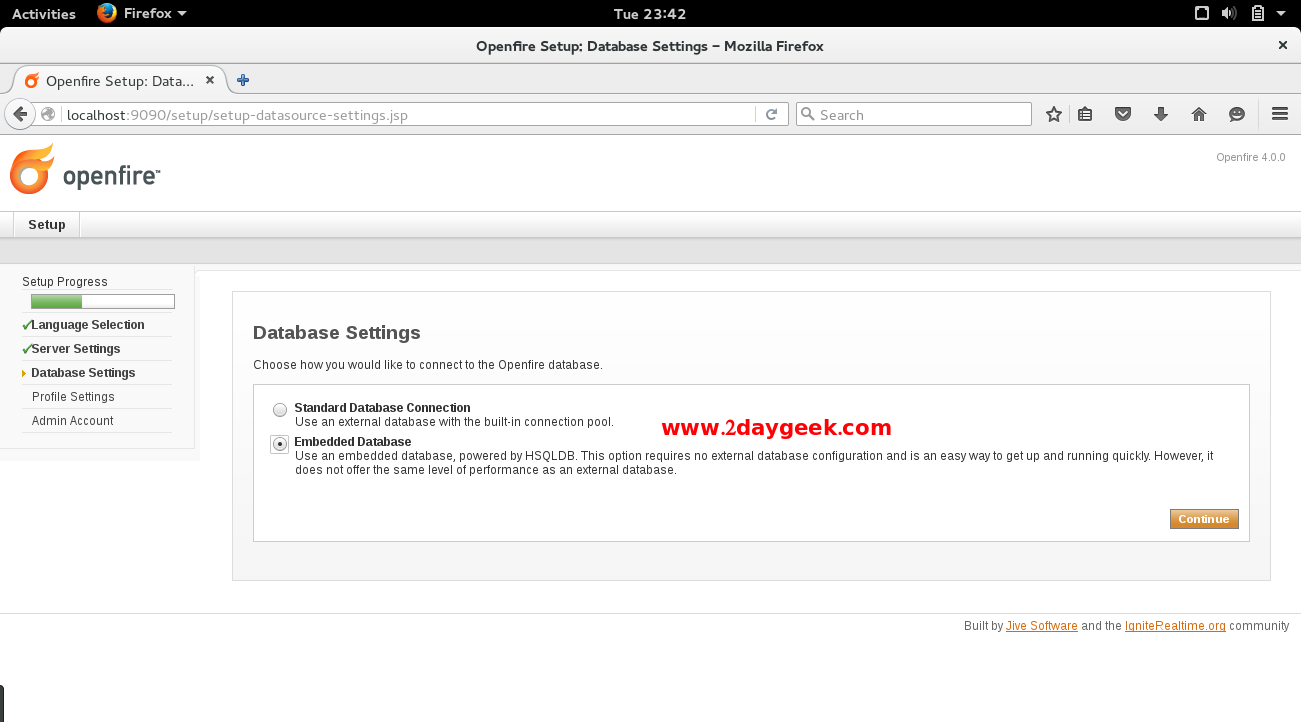The width and height of the screenshot is (1301, 722).
Task: Focus the Firefox Search box
Action: 914,115
